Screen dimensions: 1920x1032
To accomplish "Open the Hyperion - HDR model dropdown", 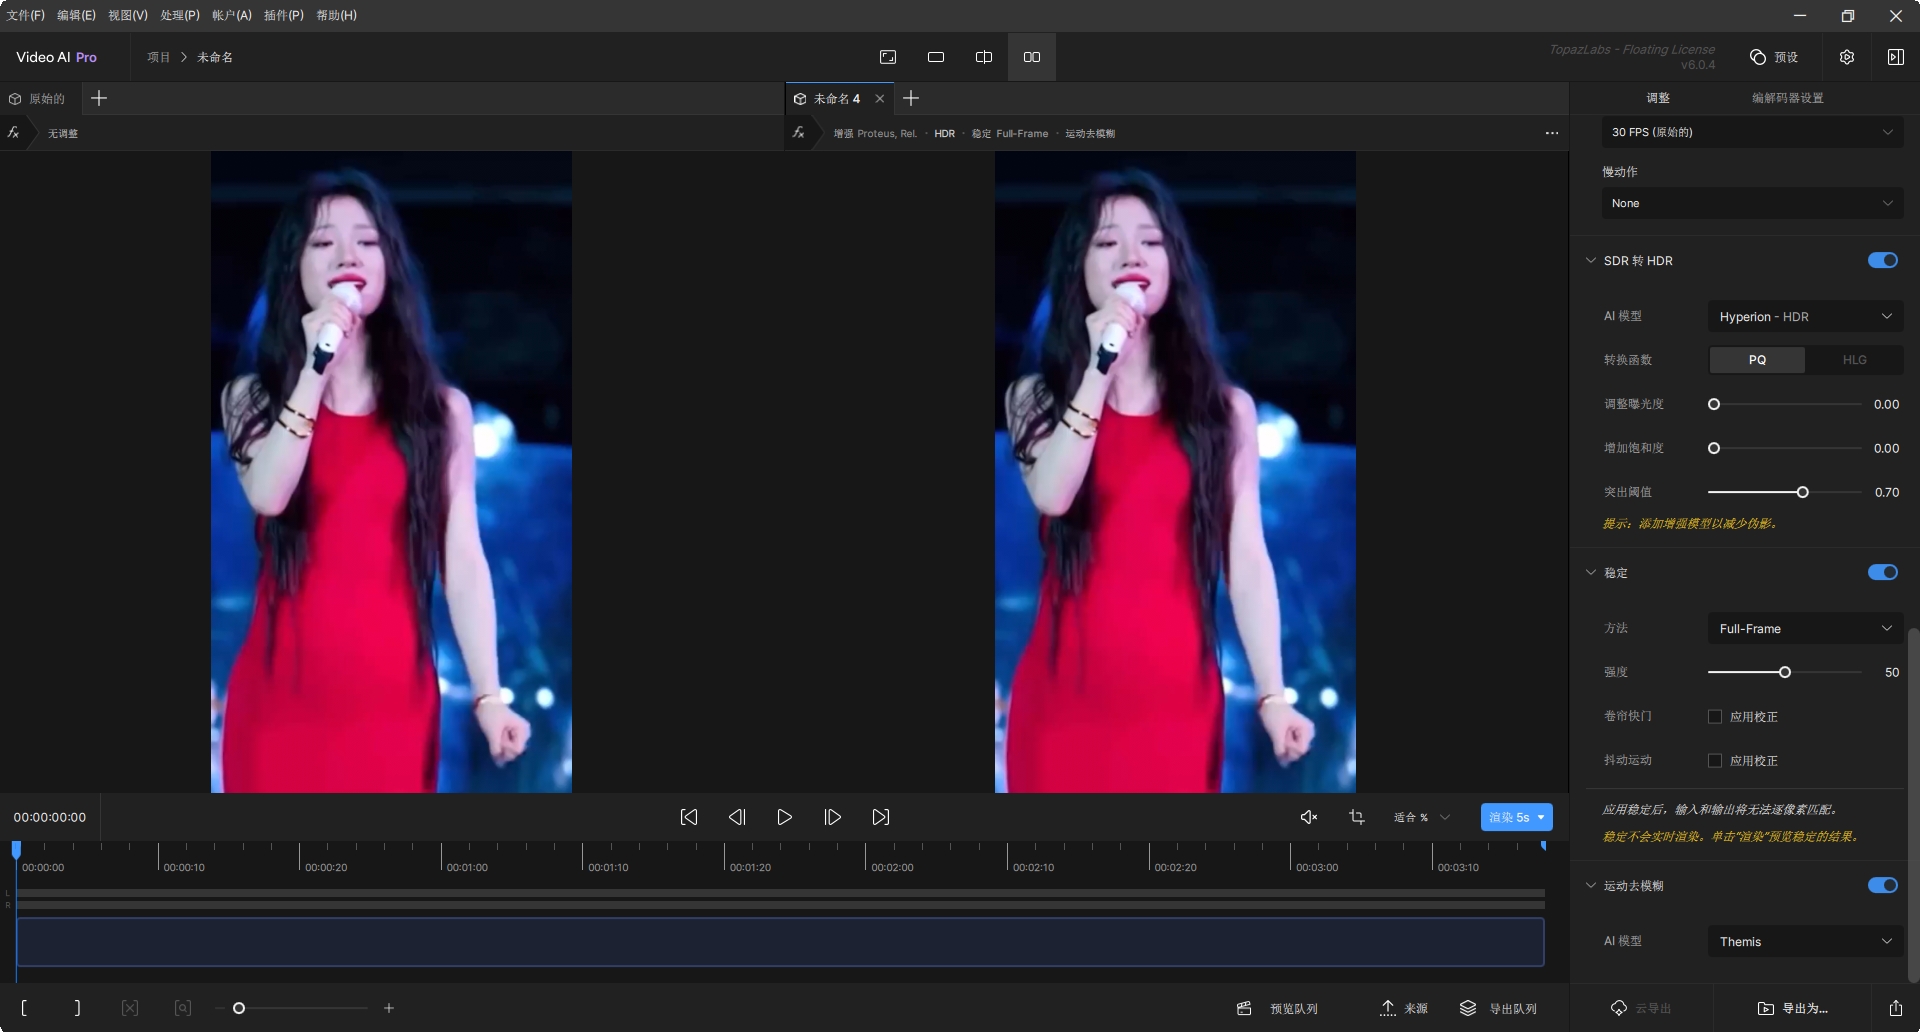I will pos(1805,316).
